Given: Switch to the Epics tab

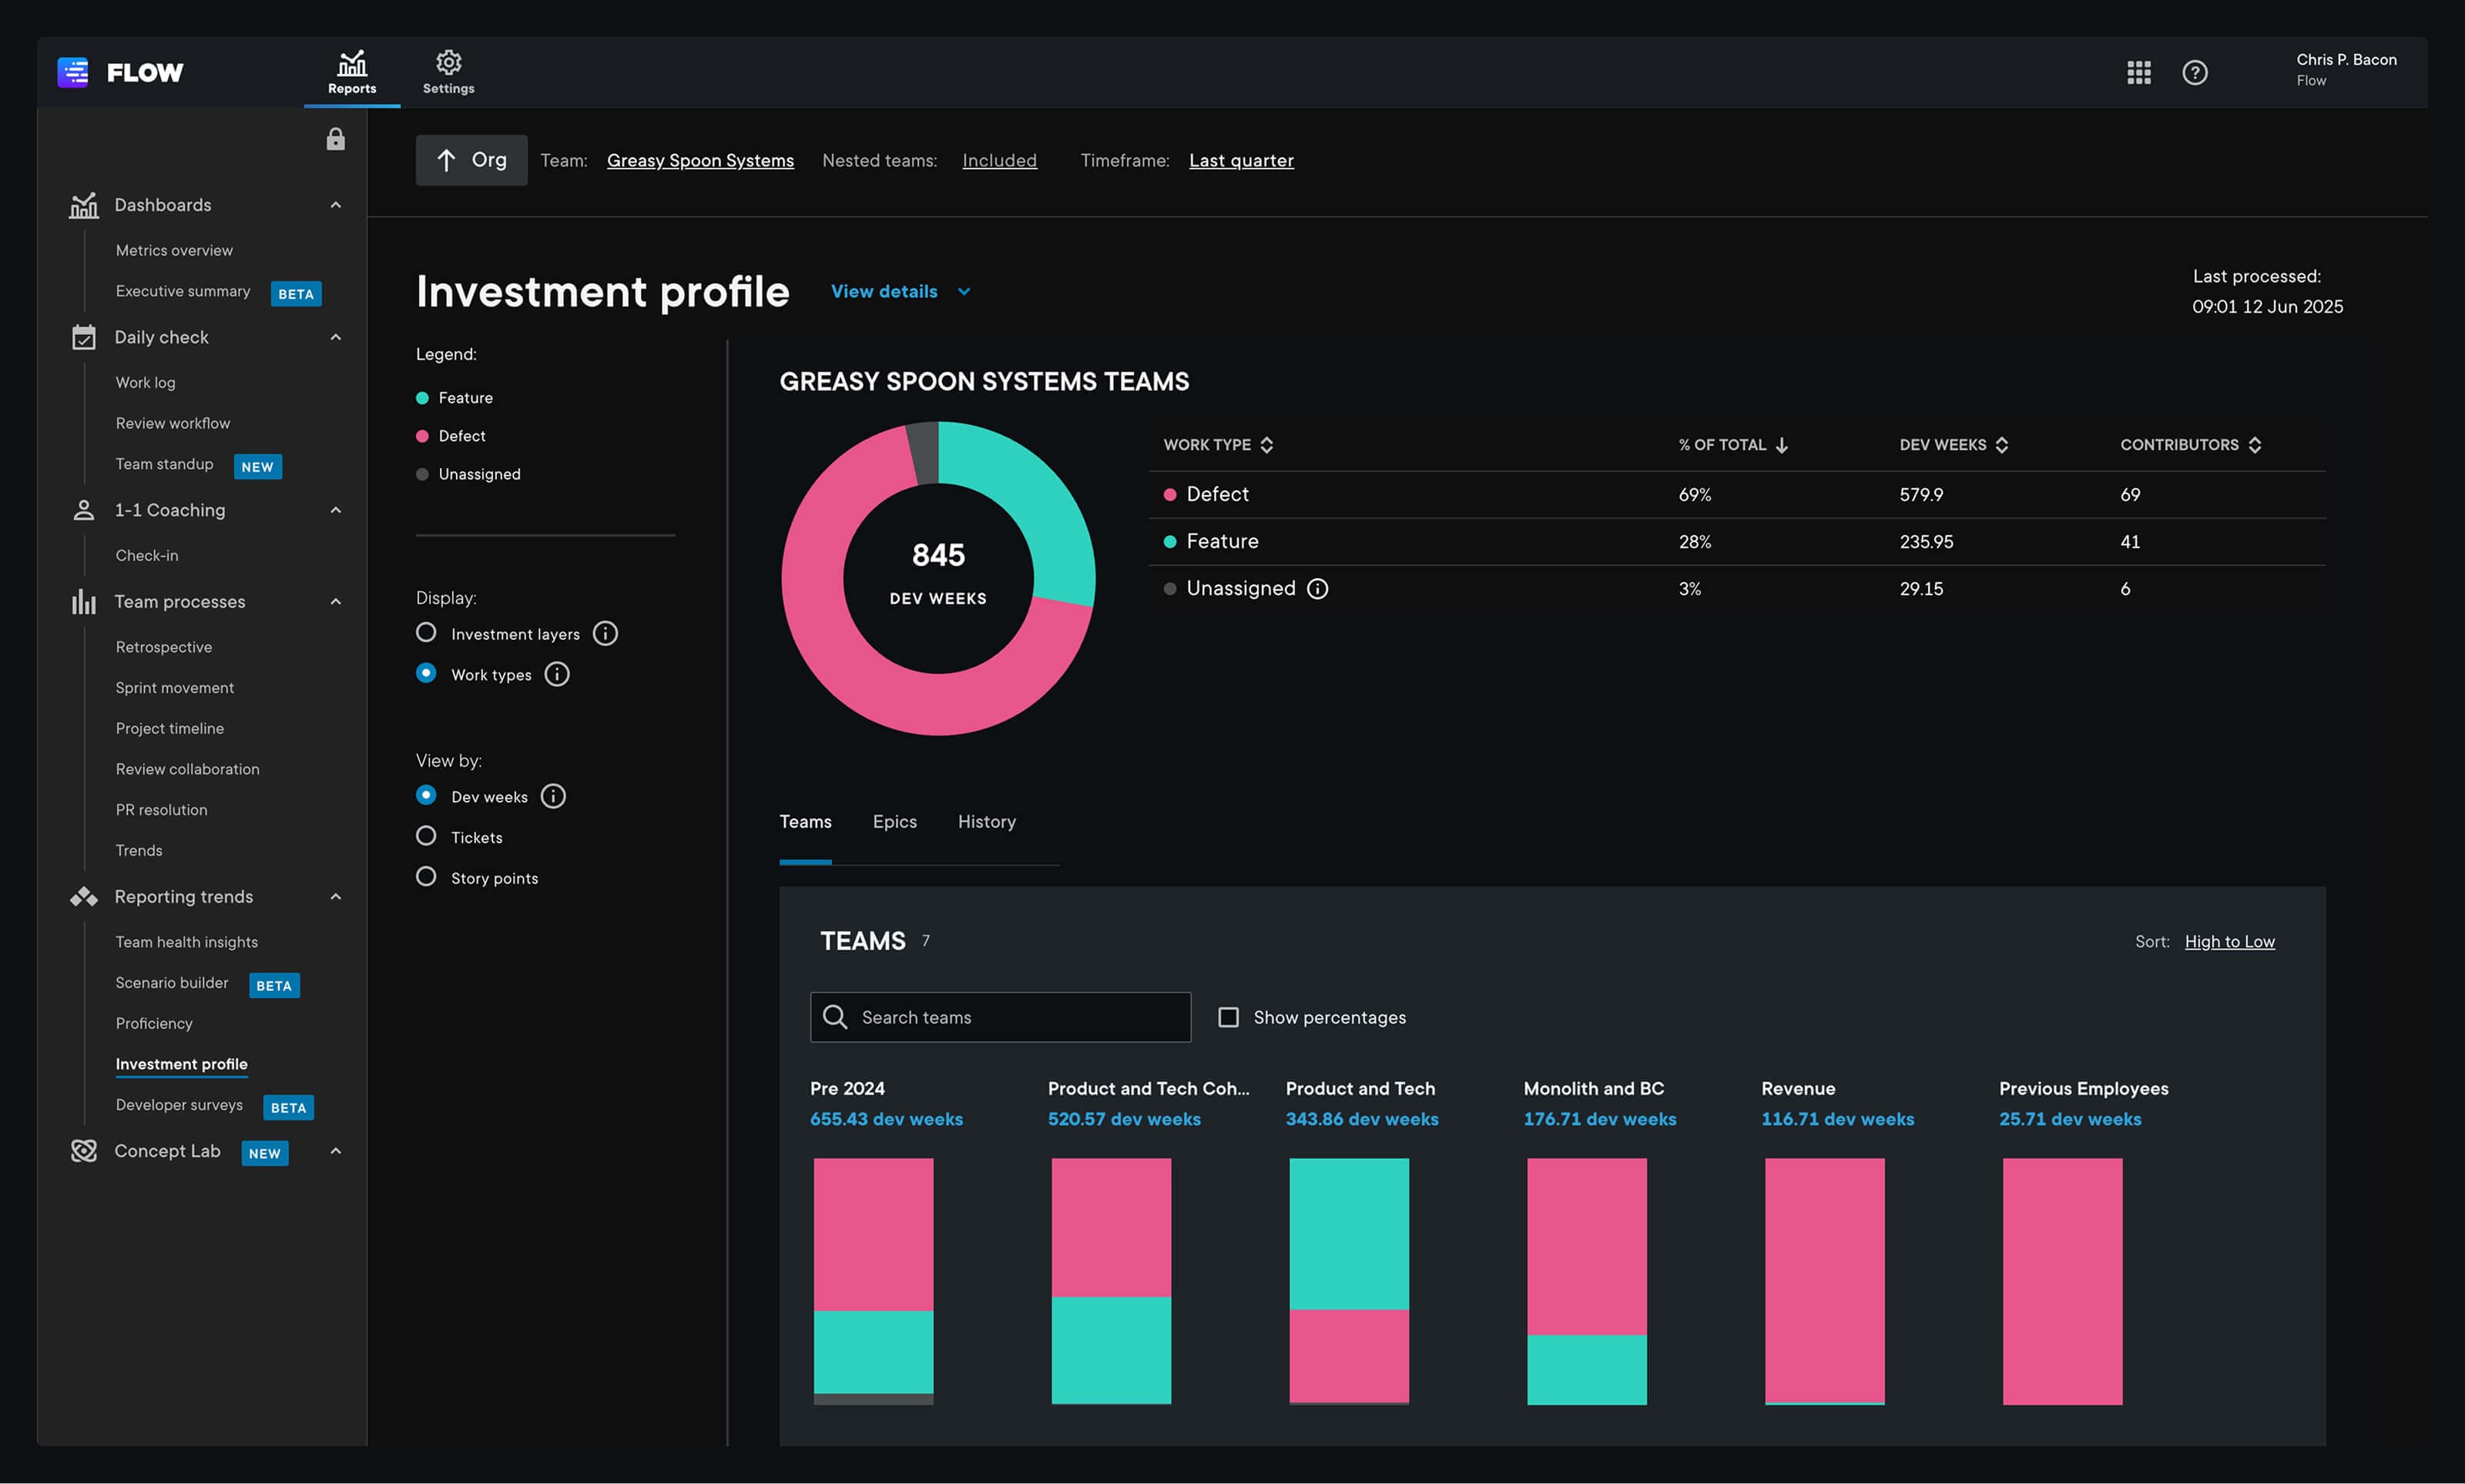Looking at the screenshot, I should click(894, 822).
